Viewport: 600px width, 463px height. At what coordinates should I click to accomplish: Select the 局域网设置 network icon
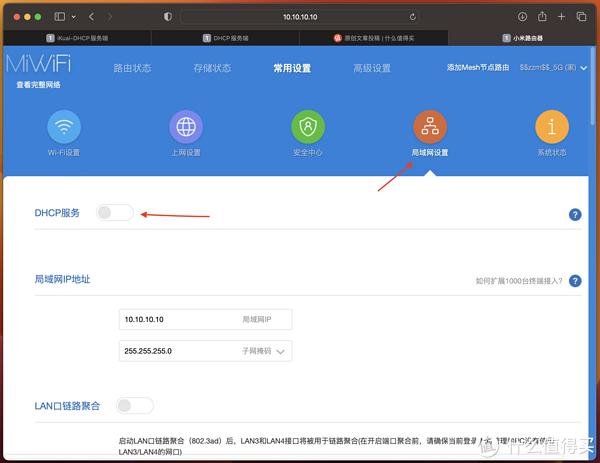point(429,127)
